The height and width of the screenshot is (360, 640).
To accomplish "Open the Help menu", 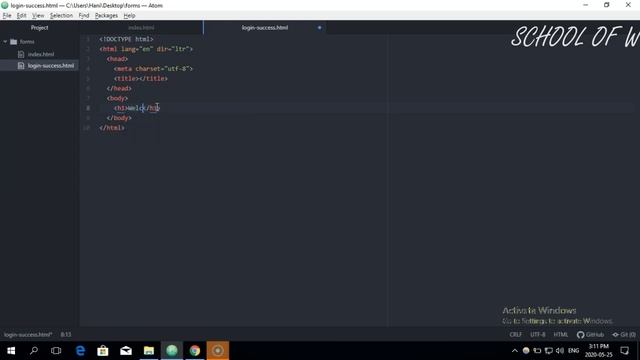I will tap(129, 16).
